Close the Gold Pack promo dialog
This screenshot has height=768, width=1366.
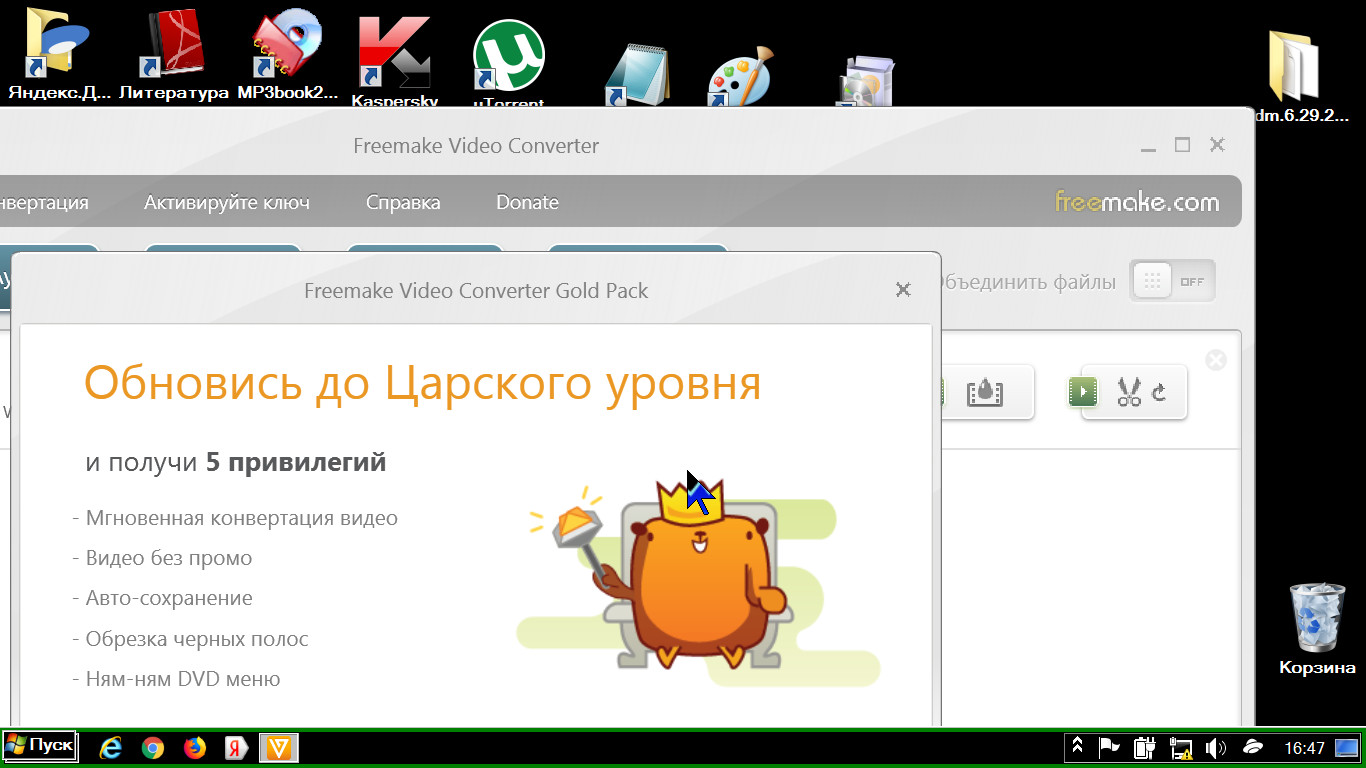pyautogui.click(x=903, y=290)
